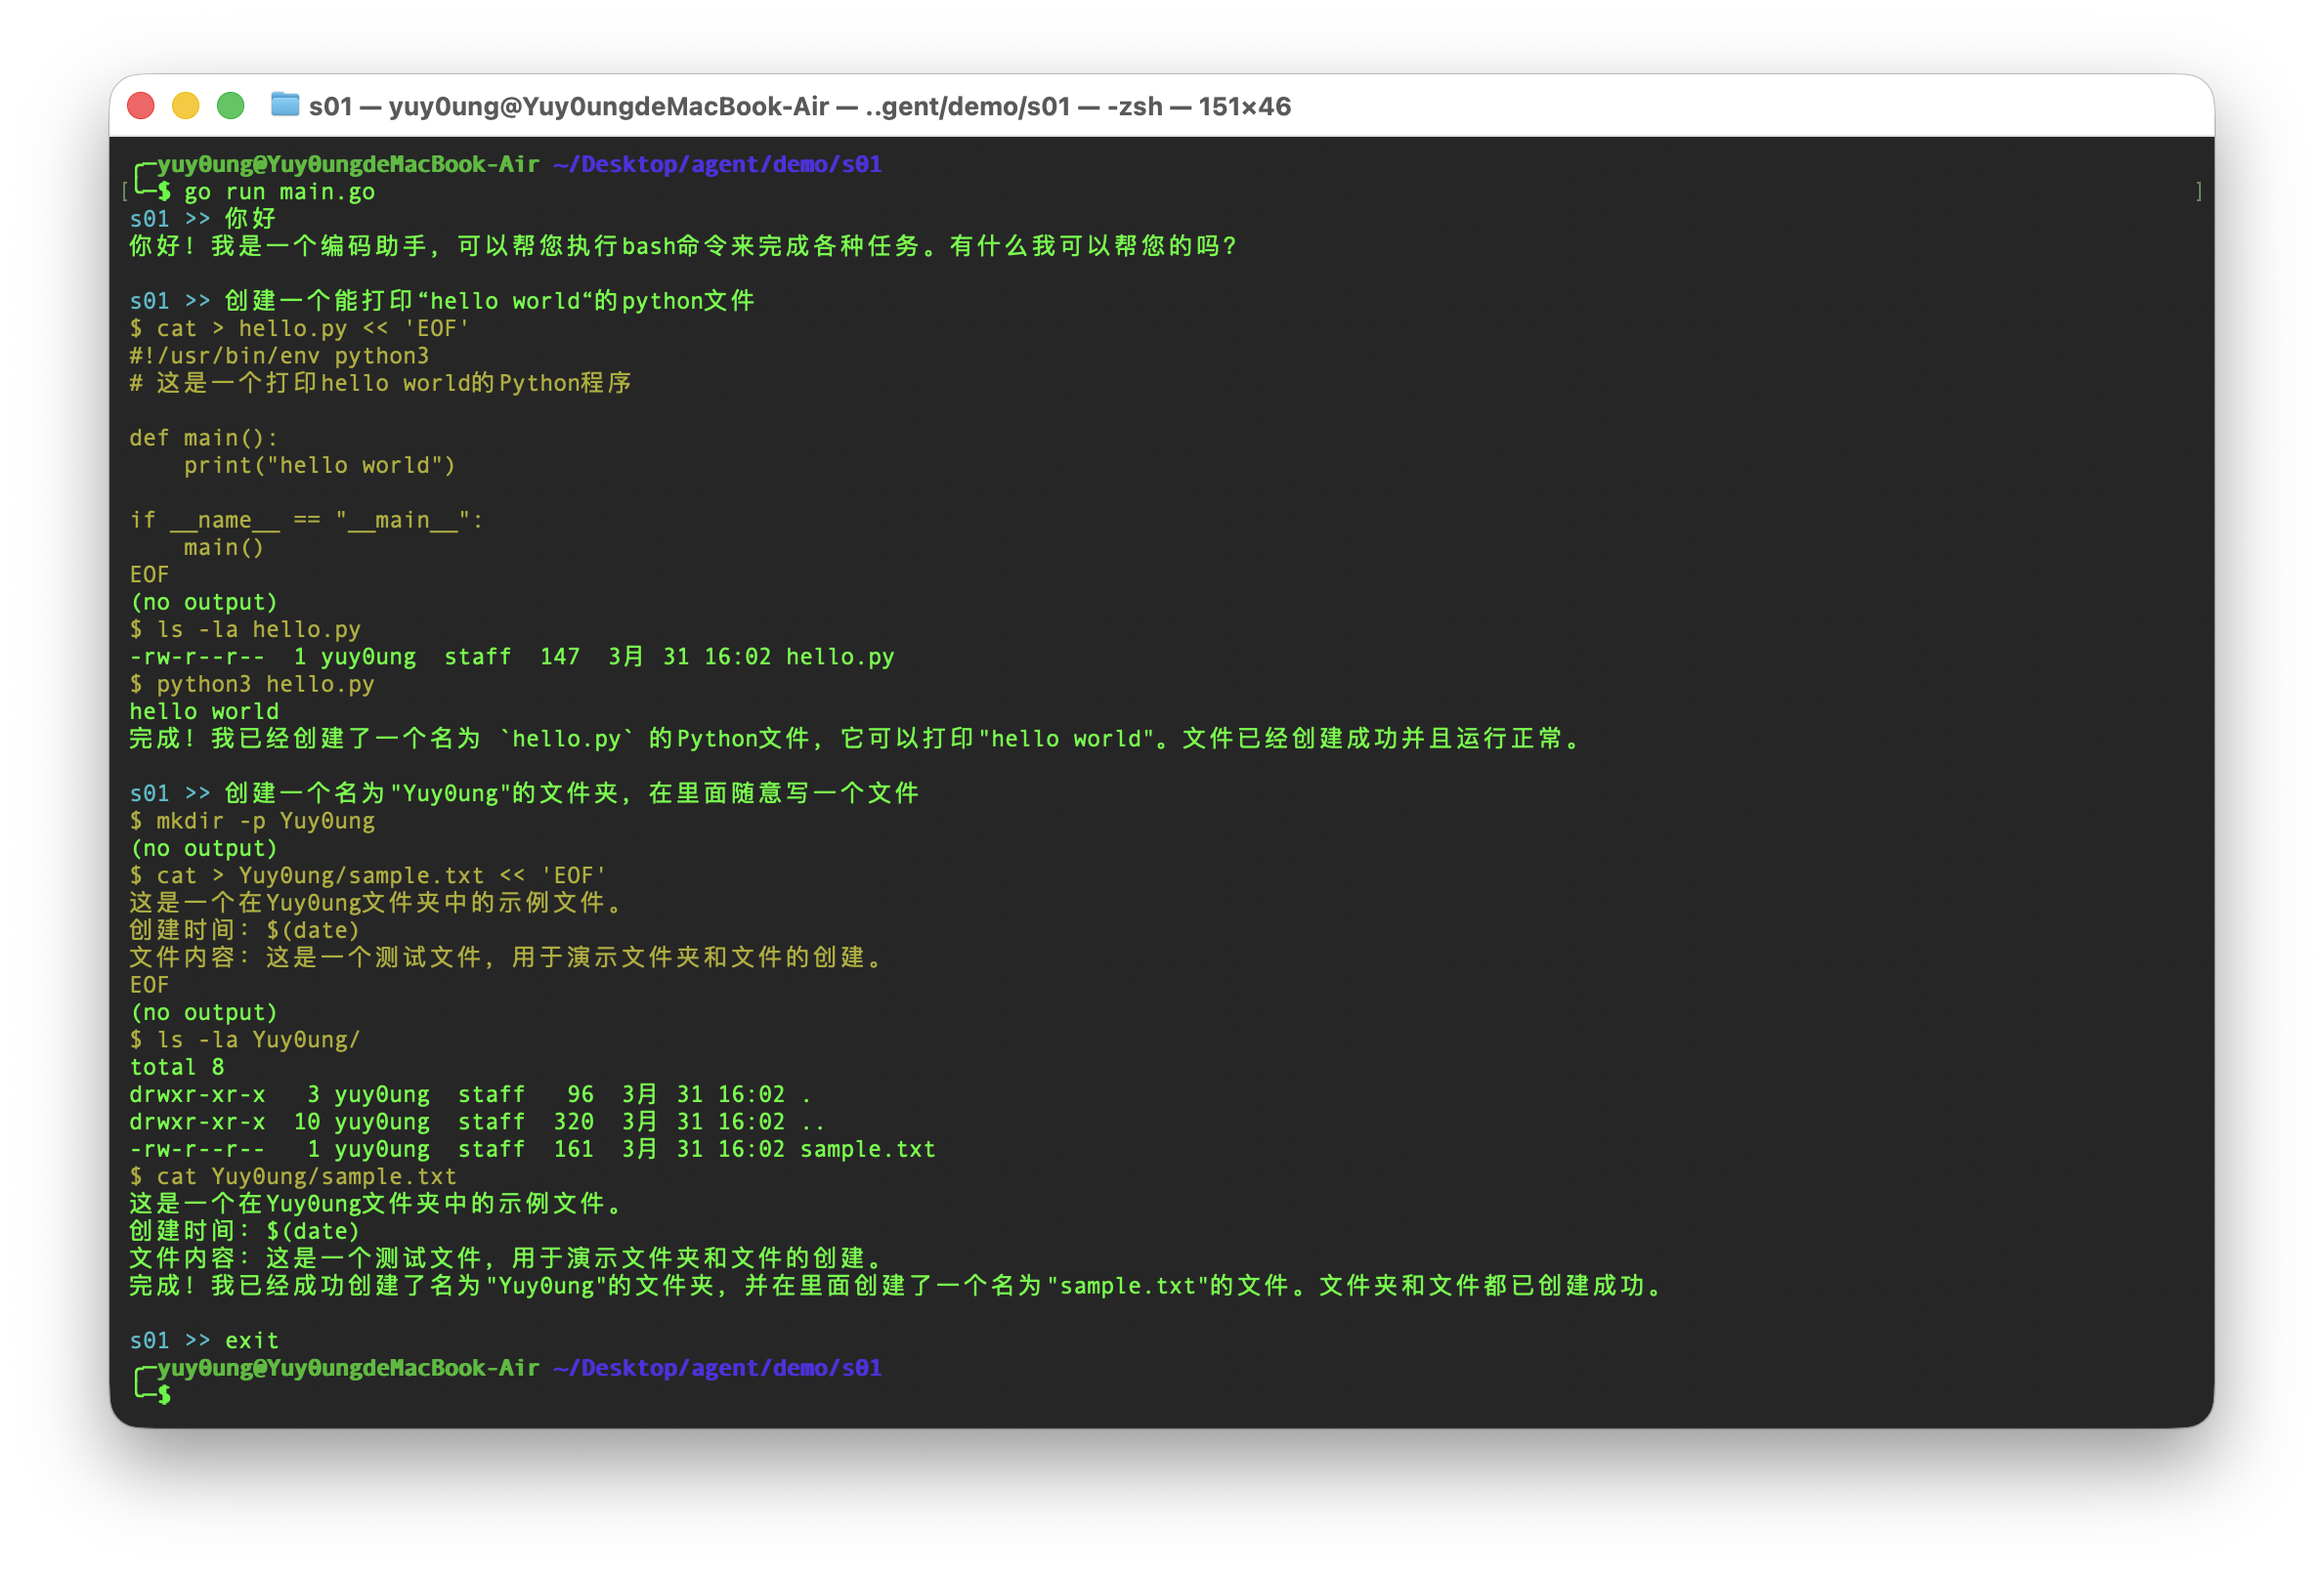Viewport: 2324px width, 1573px height.
Task: Close the terminal window with red button
Action: tap(141, 106)
